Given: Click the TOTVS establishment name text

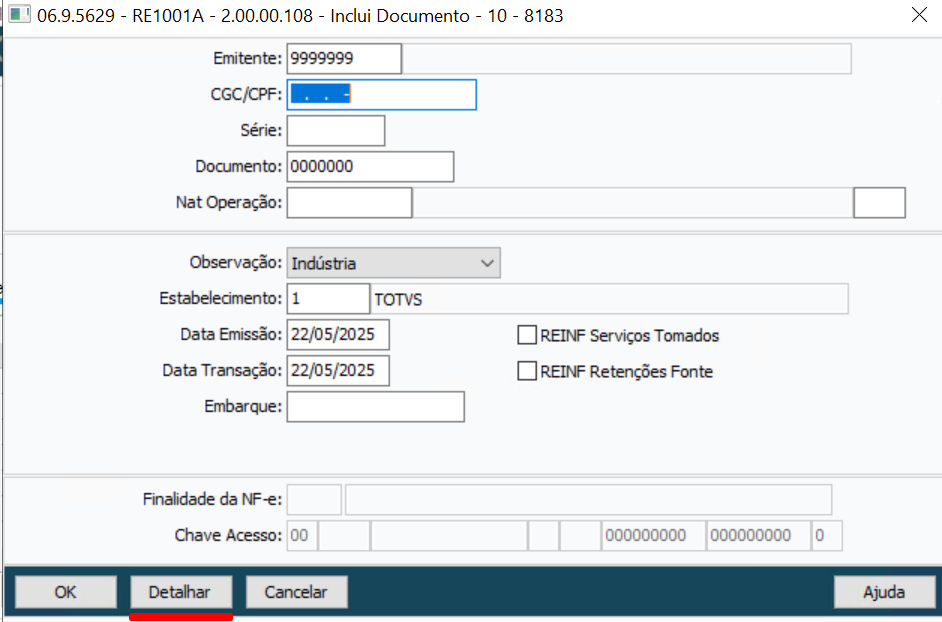Looking at the screenshot, I should click(398, 299).
